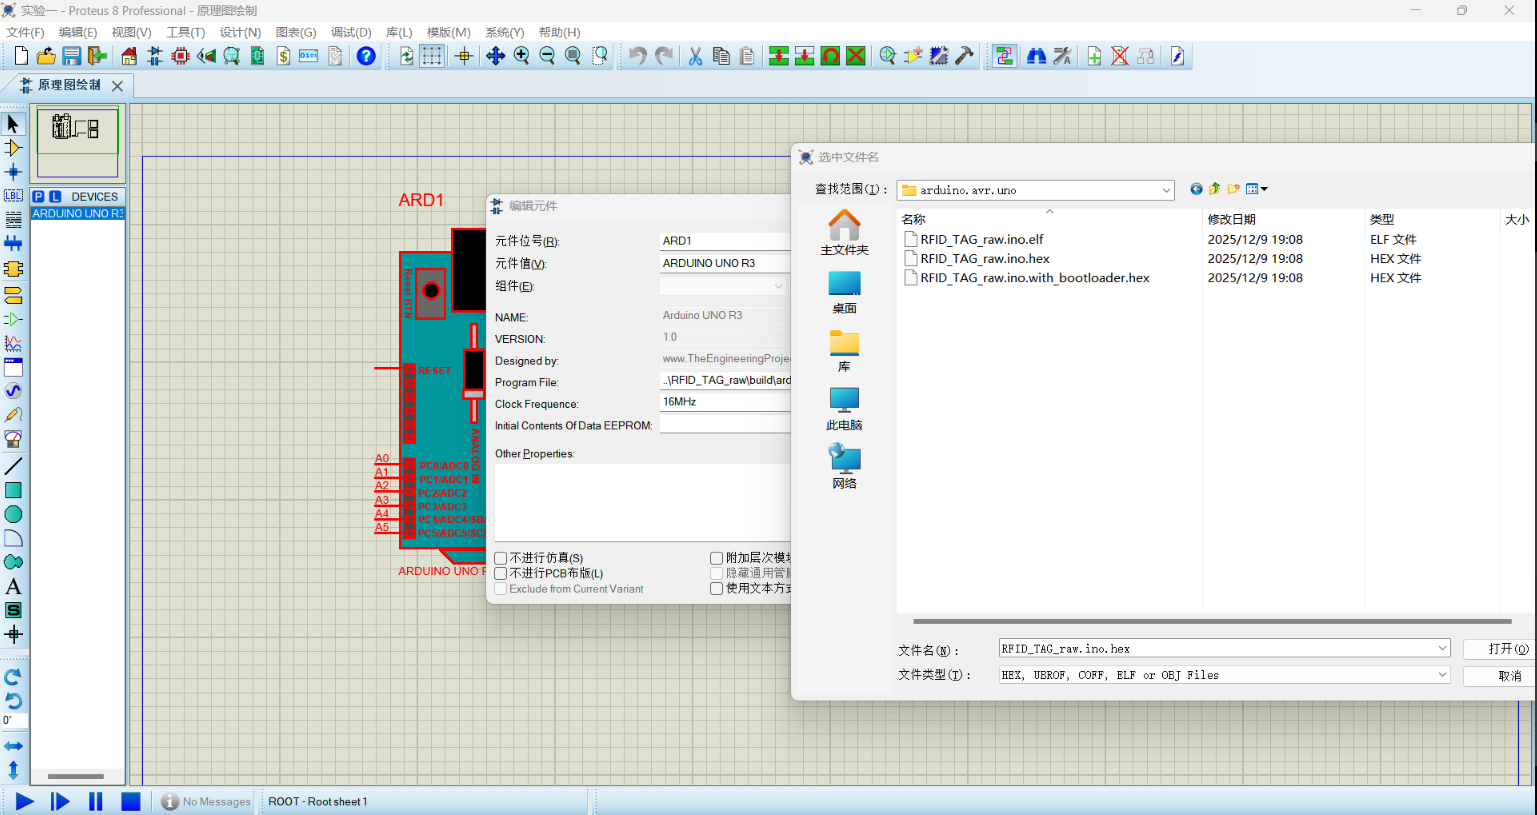Open the PCB Layout chip icon

click(x=180, y=56)
